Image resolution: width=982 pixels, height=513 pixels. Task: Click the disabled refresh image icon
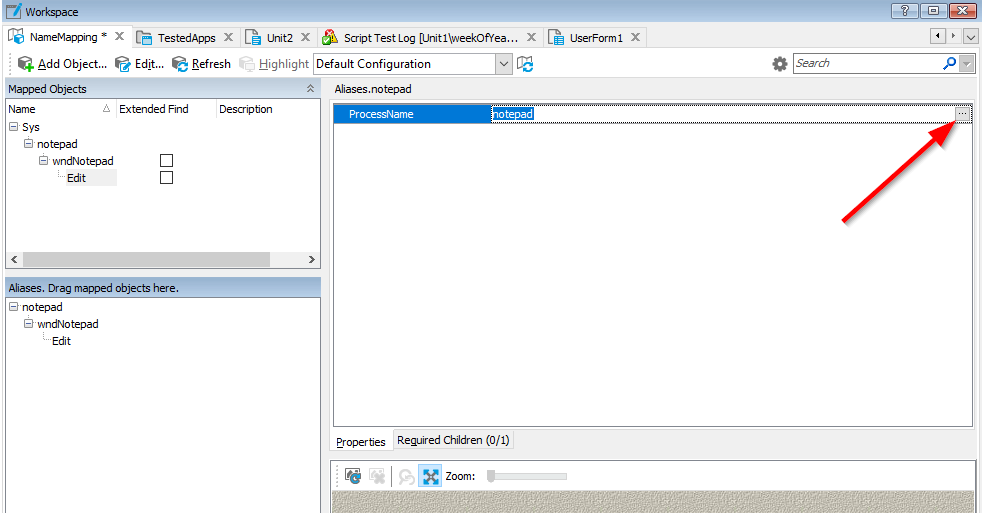pyautogui.click(x=406, y=476)
